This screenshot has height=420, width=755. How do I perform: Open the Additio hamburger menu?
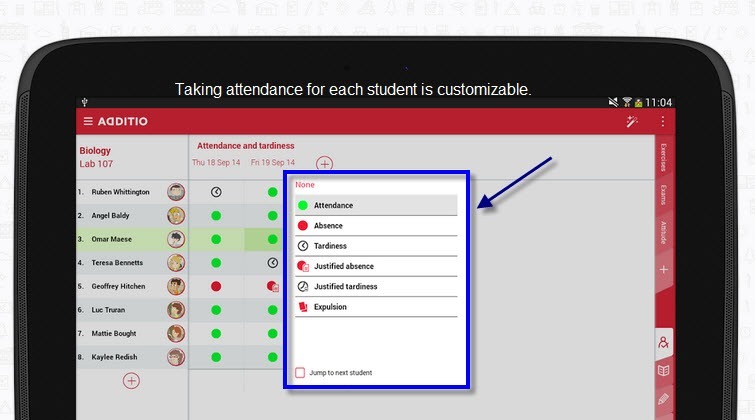point(88,121)
